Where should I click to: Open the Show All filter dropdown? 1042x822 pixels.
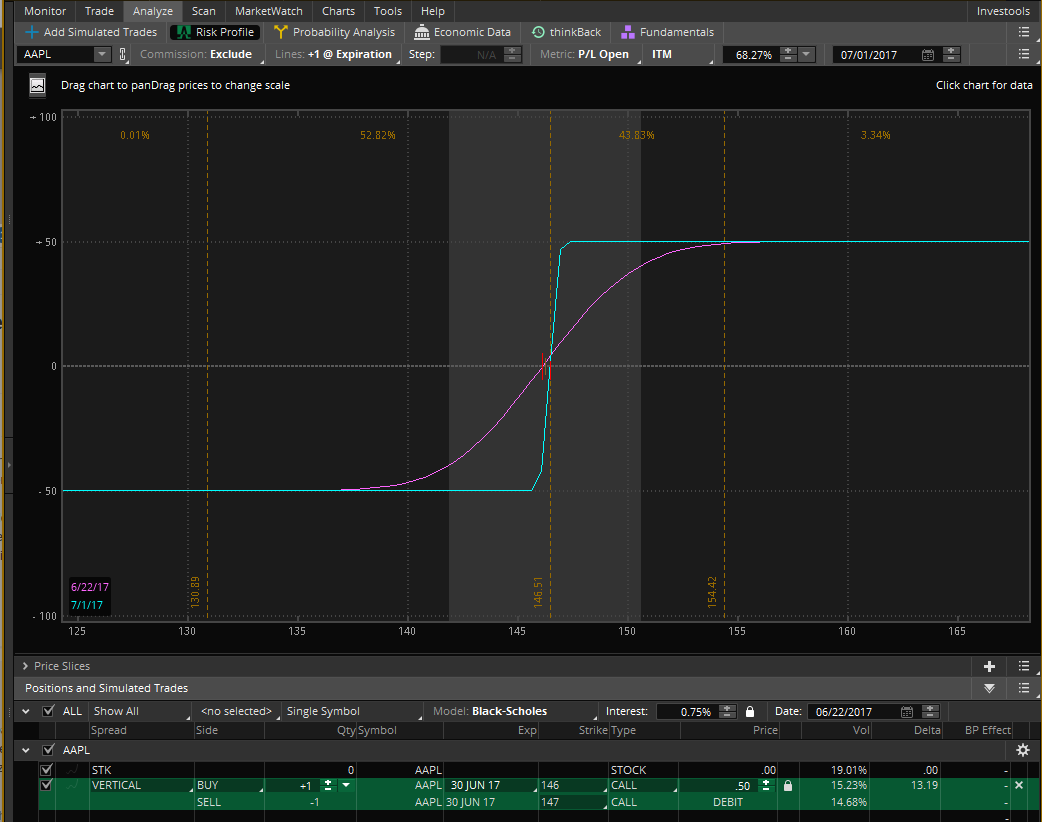138,712
